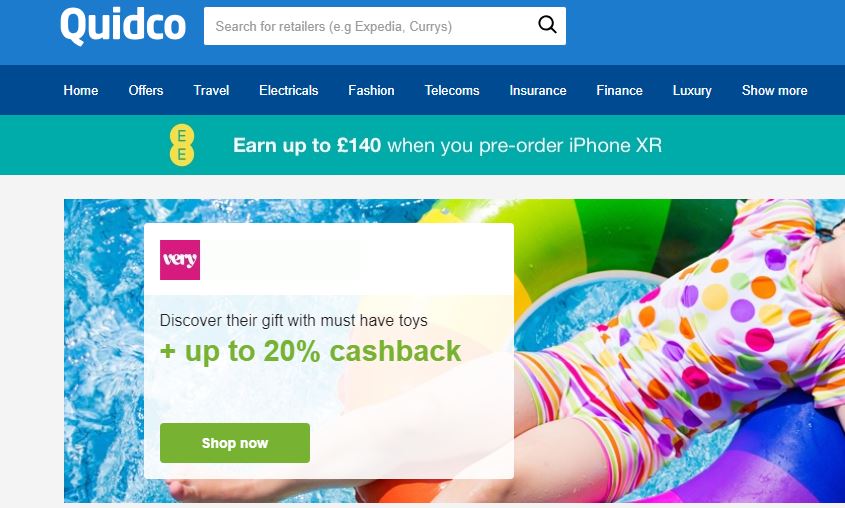The height and width of the screenshot is (508, 845).
Task: Go to the Offers section
Action: [146, 91]
